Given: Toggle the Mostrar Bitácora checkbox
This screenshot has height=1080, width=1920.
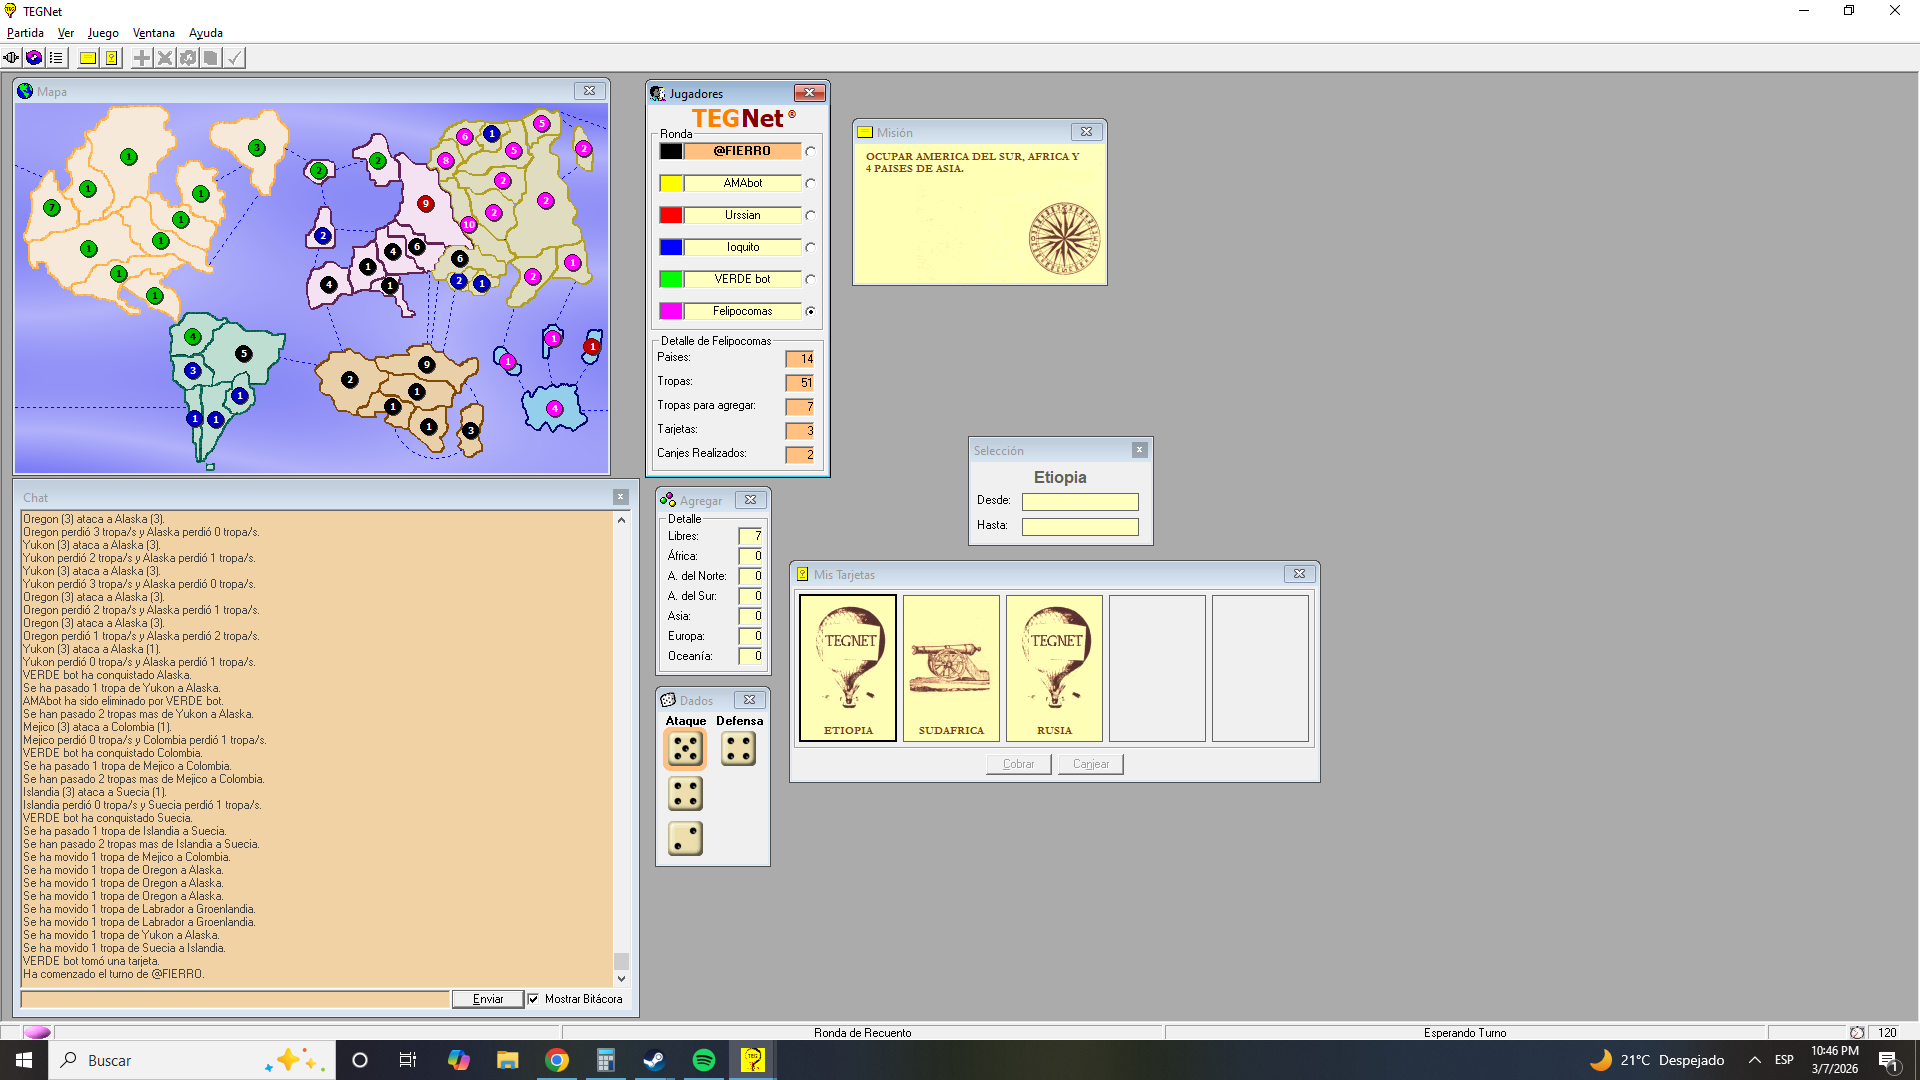Looking at the screenshot, I should pos(534,999).
